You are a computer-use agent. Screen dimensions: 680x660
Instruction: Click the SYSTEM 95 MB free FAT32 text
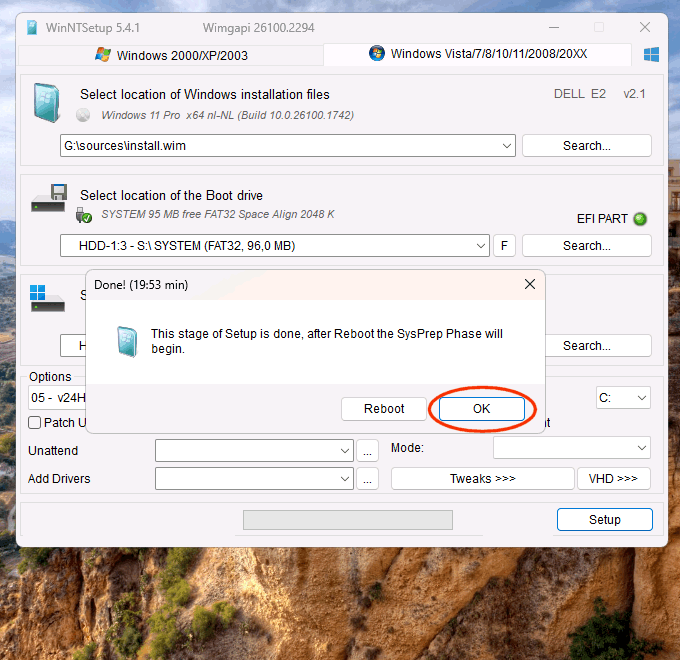point(218,214)
